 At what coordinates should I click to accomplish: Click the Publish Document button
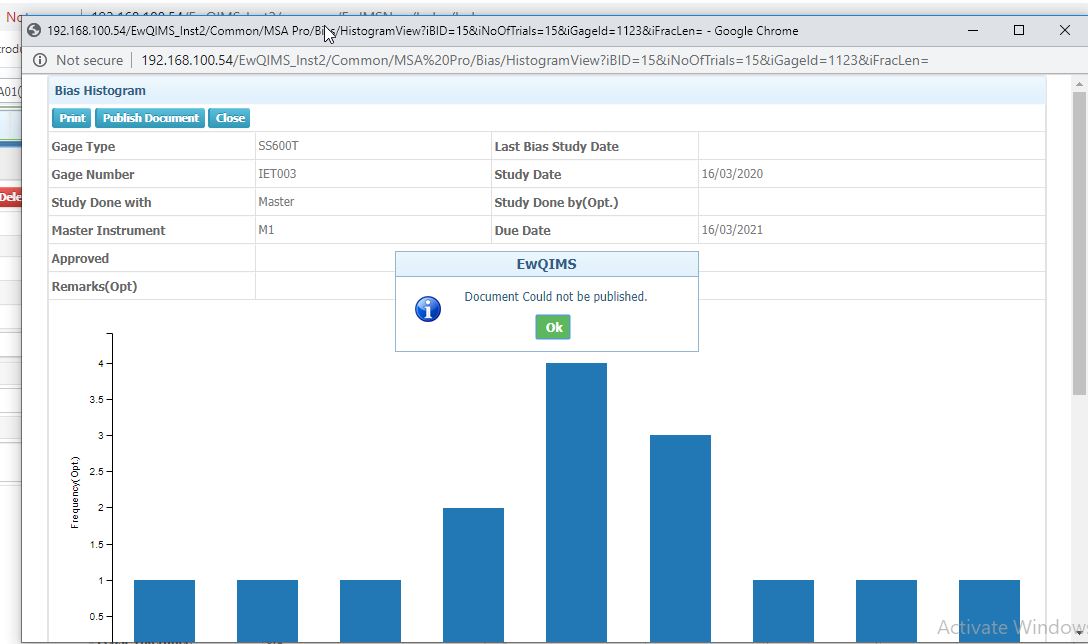pos(150,118)
